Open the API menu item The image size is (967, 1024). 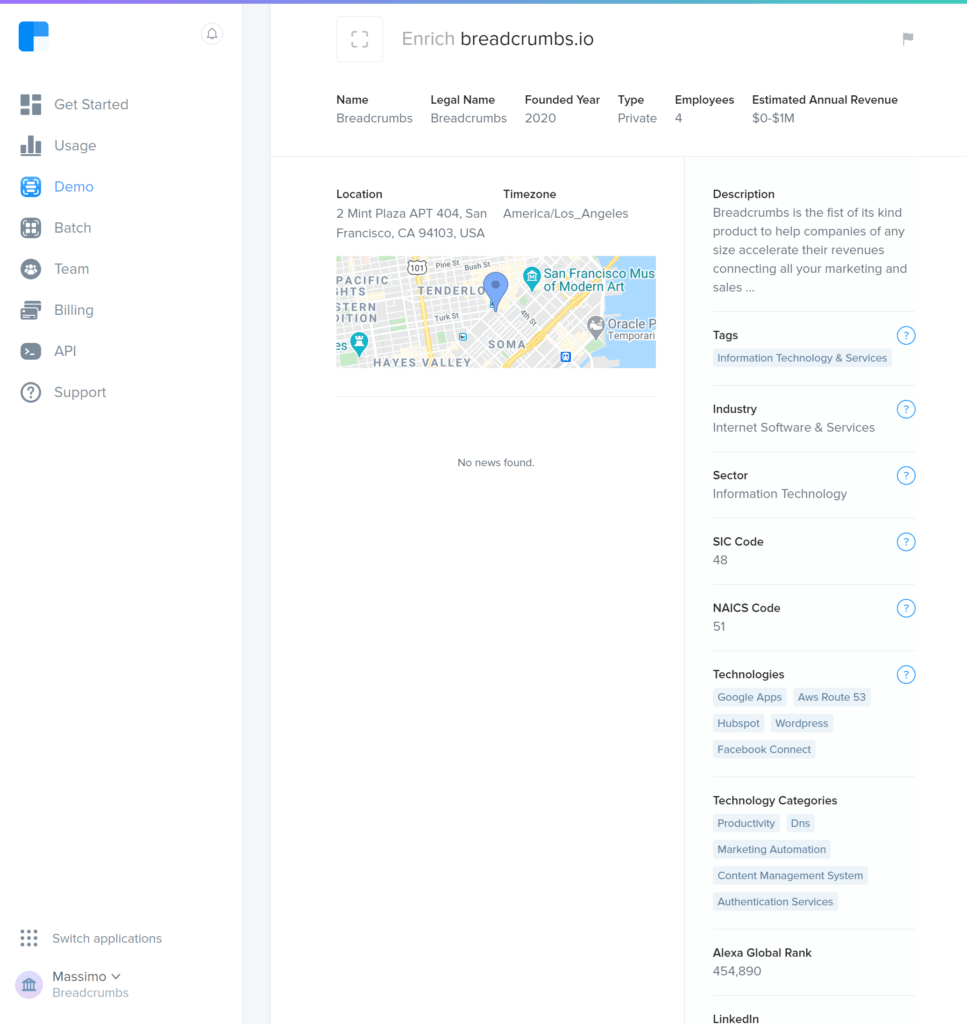[x=65, y=351]
